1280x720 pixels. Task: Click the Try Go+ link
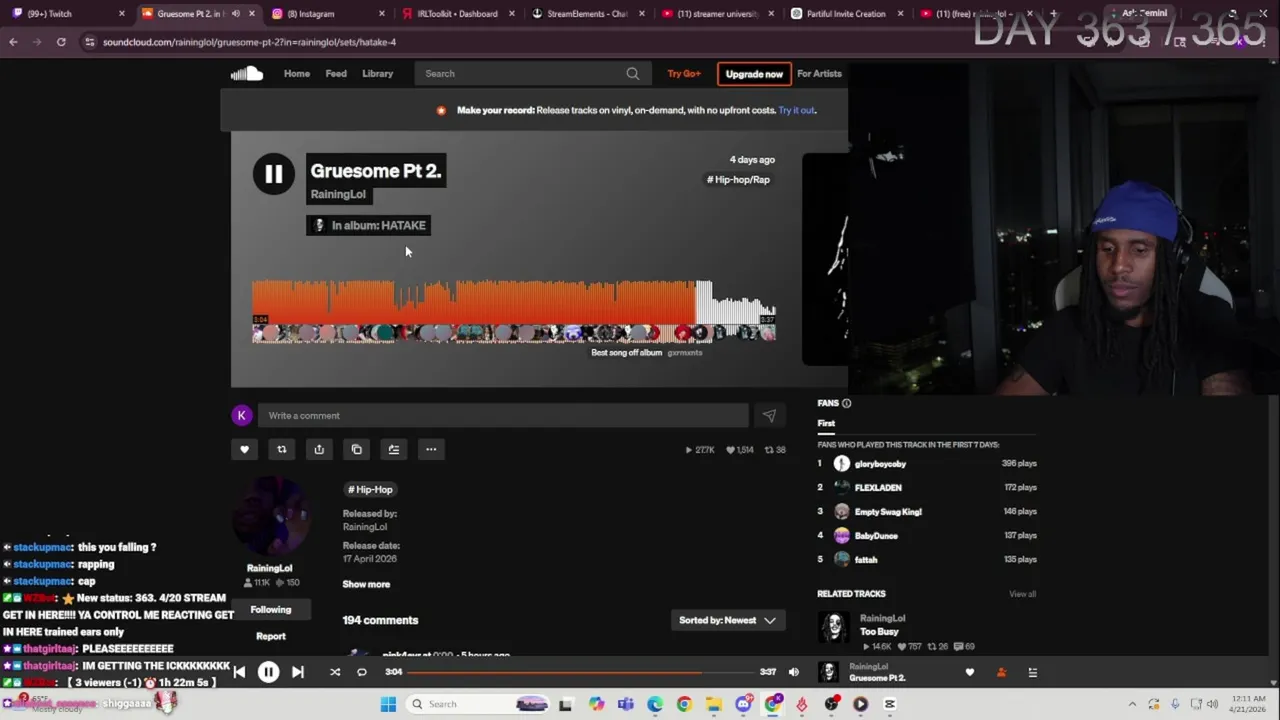click(684, 74)
